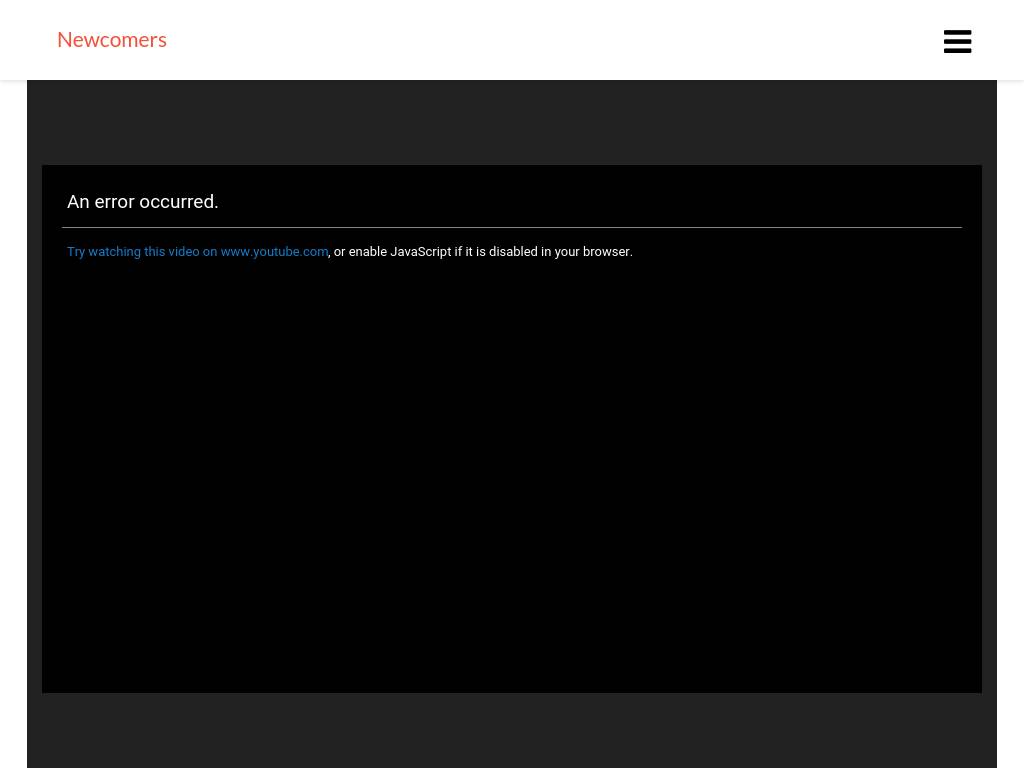Viewport: 1024px width, 768px height.
Task: Click the dark gray area above the video
Action: tap(512, 122)
